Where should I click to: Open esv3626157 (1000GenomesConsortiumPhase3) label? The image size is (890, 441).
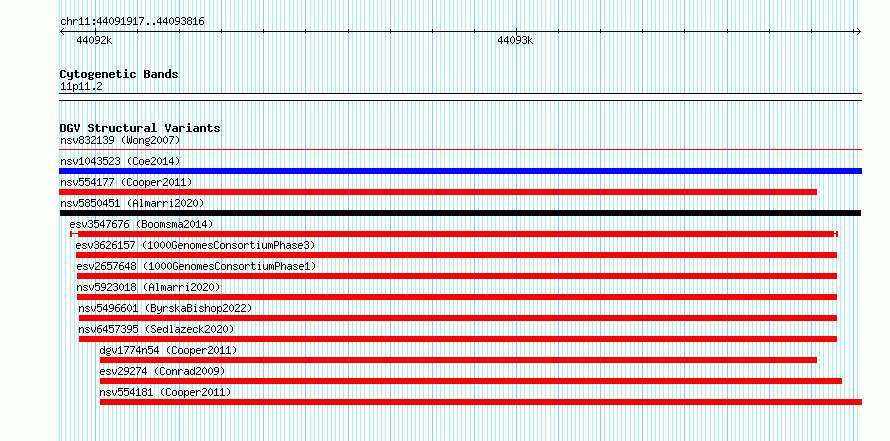coord(195,245)
